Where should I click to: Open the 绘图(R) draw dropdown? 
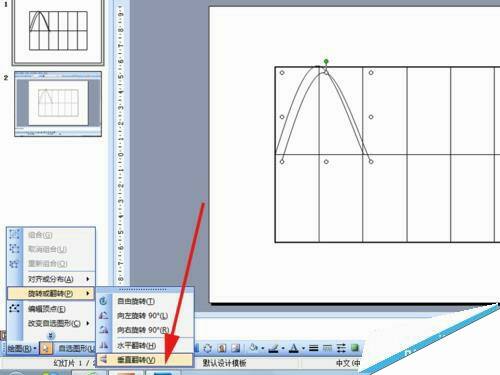tap(22, 349)
